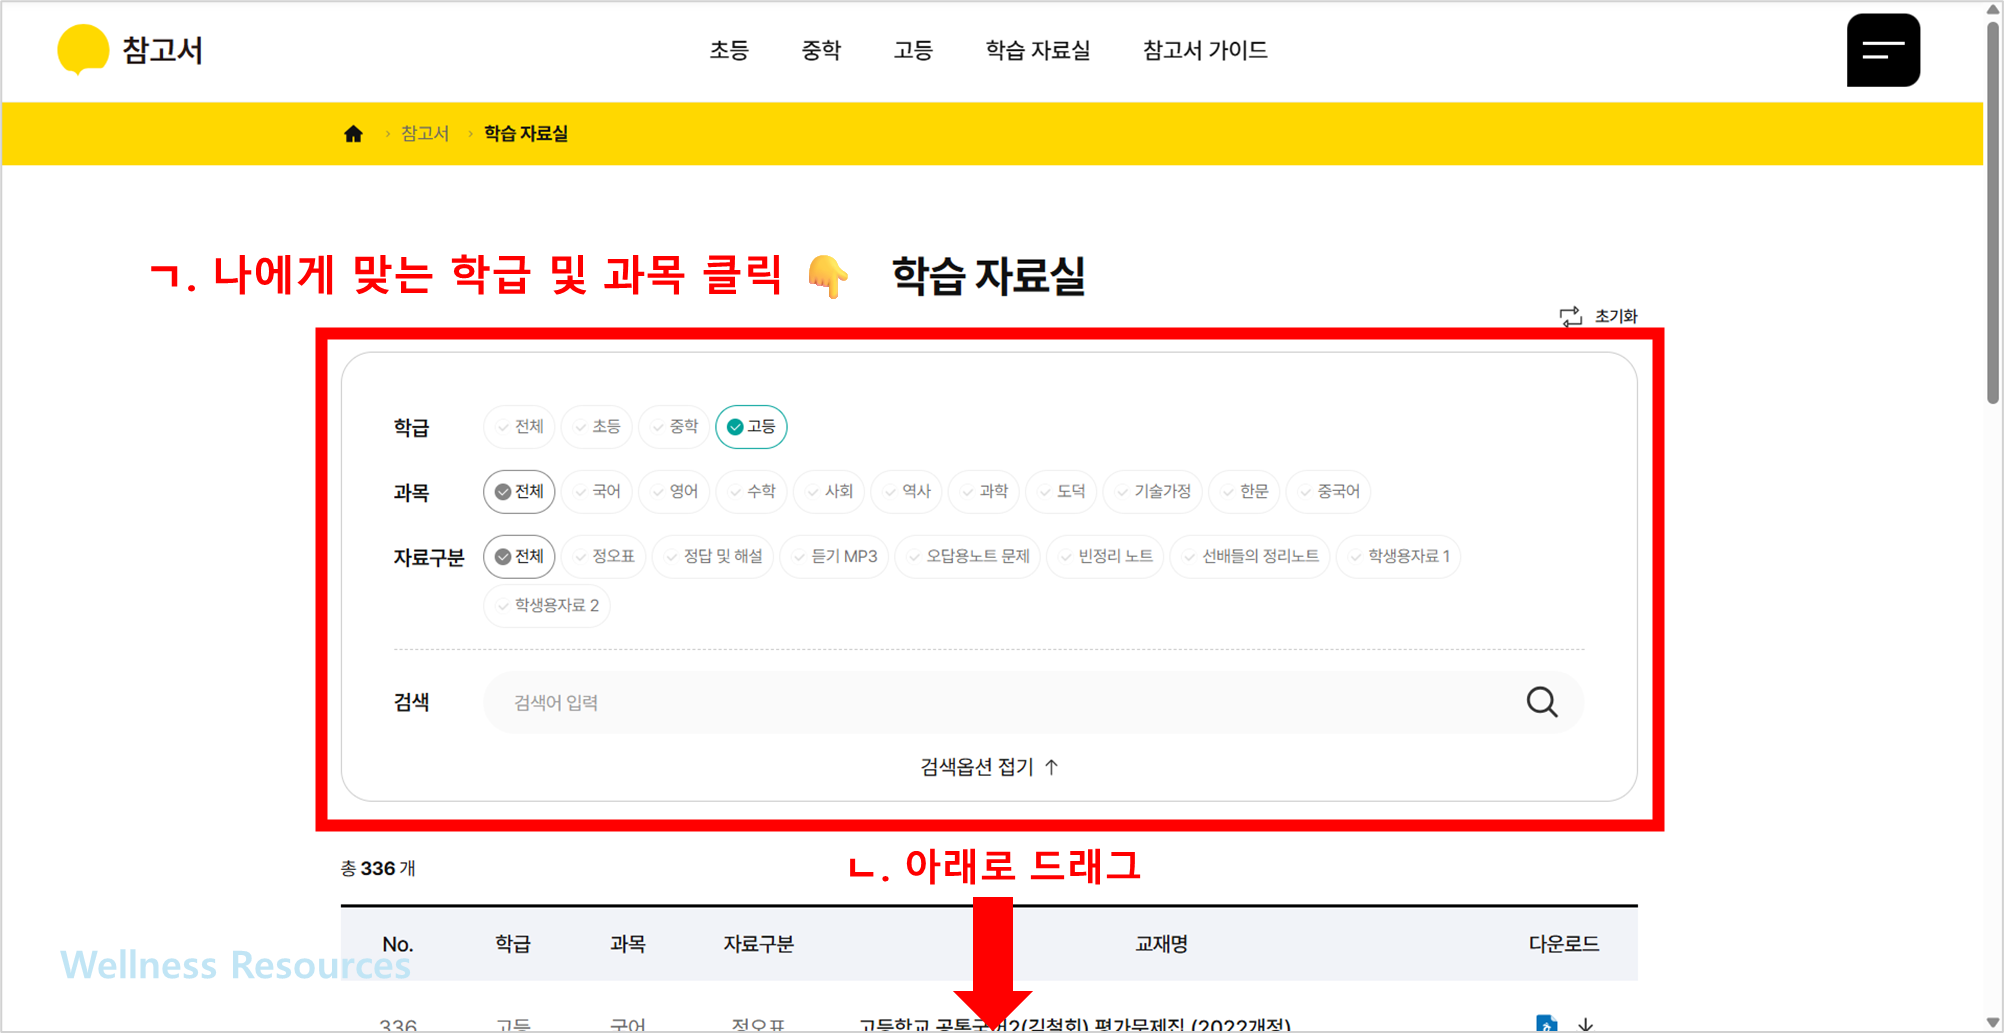The image size is (2004, 1033).
Task: Open 초등 in the top navigation
Action: [729, 50]
